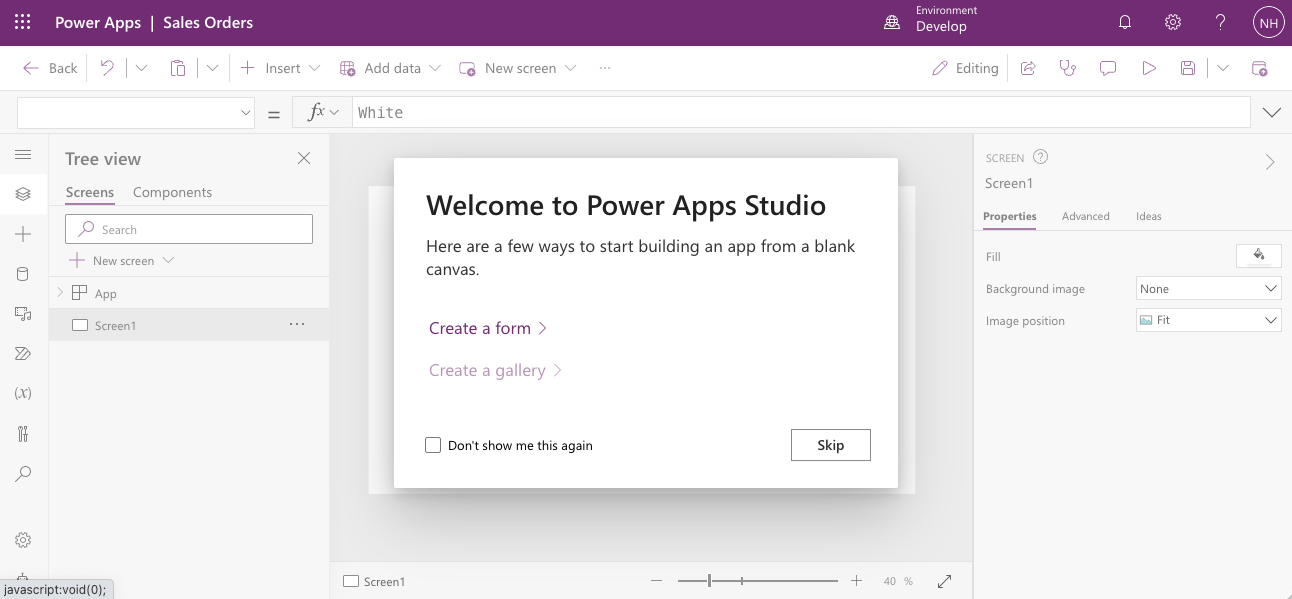
Task: Click the notifications bell icon
Action: 1125,22
